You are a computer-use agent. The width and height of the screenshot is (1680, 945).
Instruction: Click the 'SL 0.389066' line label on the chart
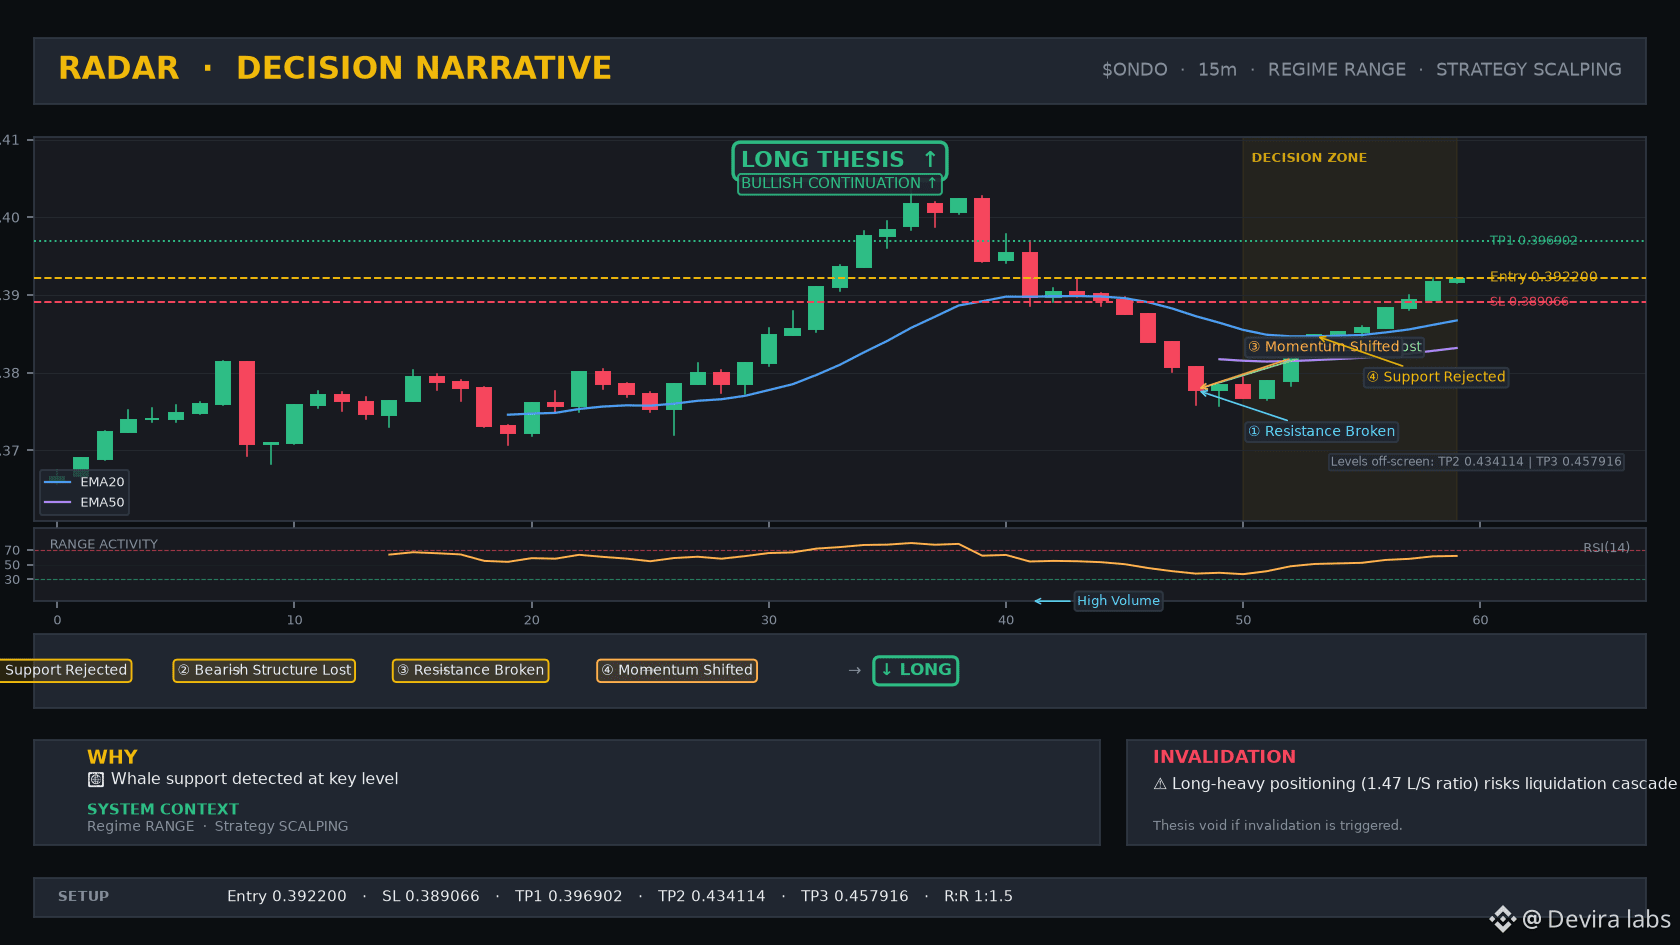(x=1529, y=302)
